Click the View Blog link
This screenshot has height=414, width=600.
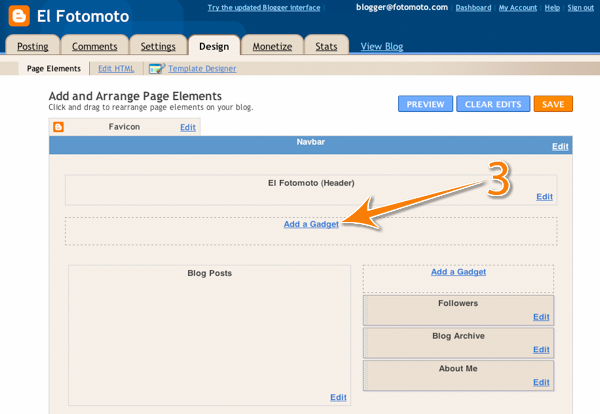click(382, 46)
